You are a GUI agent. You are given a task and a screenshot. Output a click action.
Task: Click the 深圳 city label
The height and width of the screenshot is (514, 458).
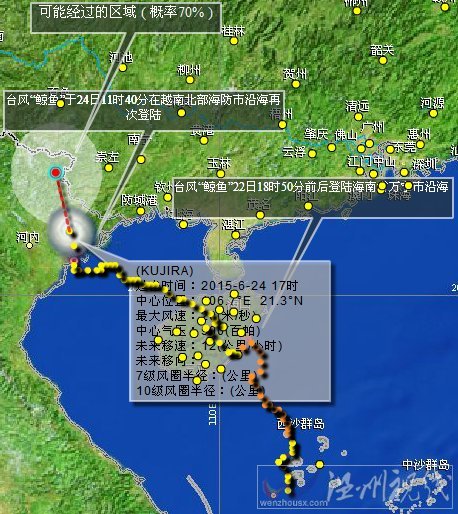[424, 164]
